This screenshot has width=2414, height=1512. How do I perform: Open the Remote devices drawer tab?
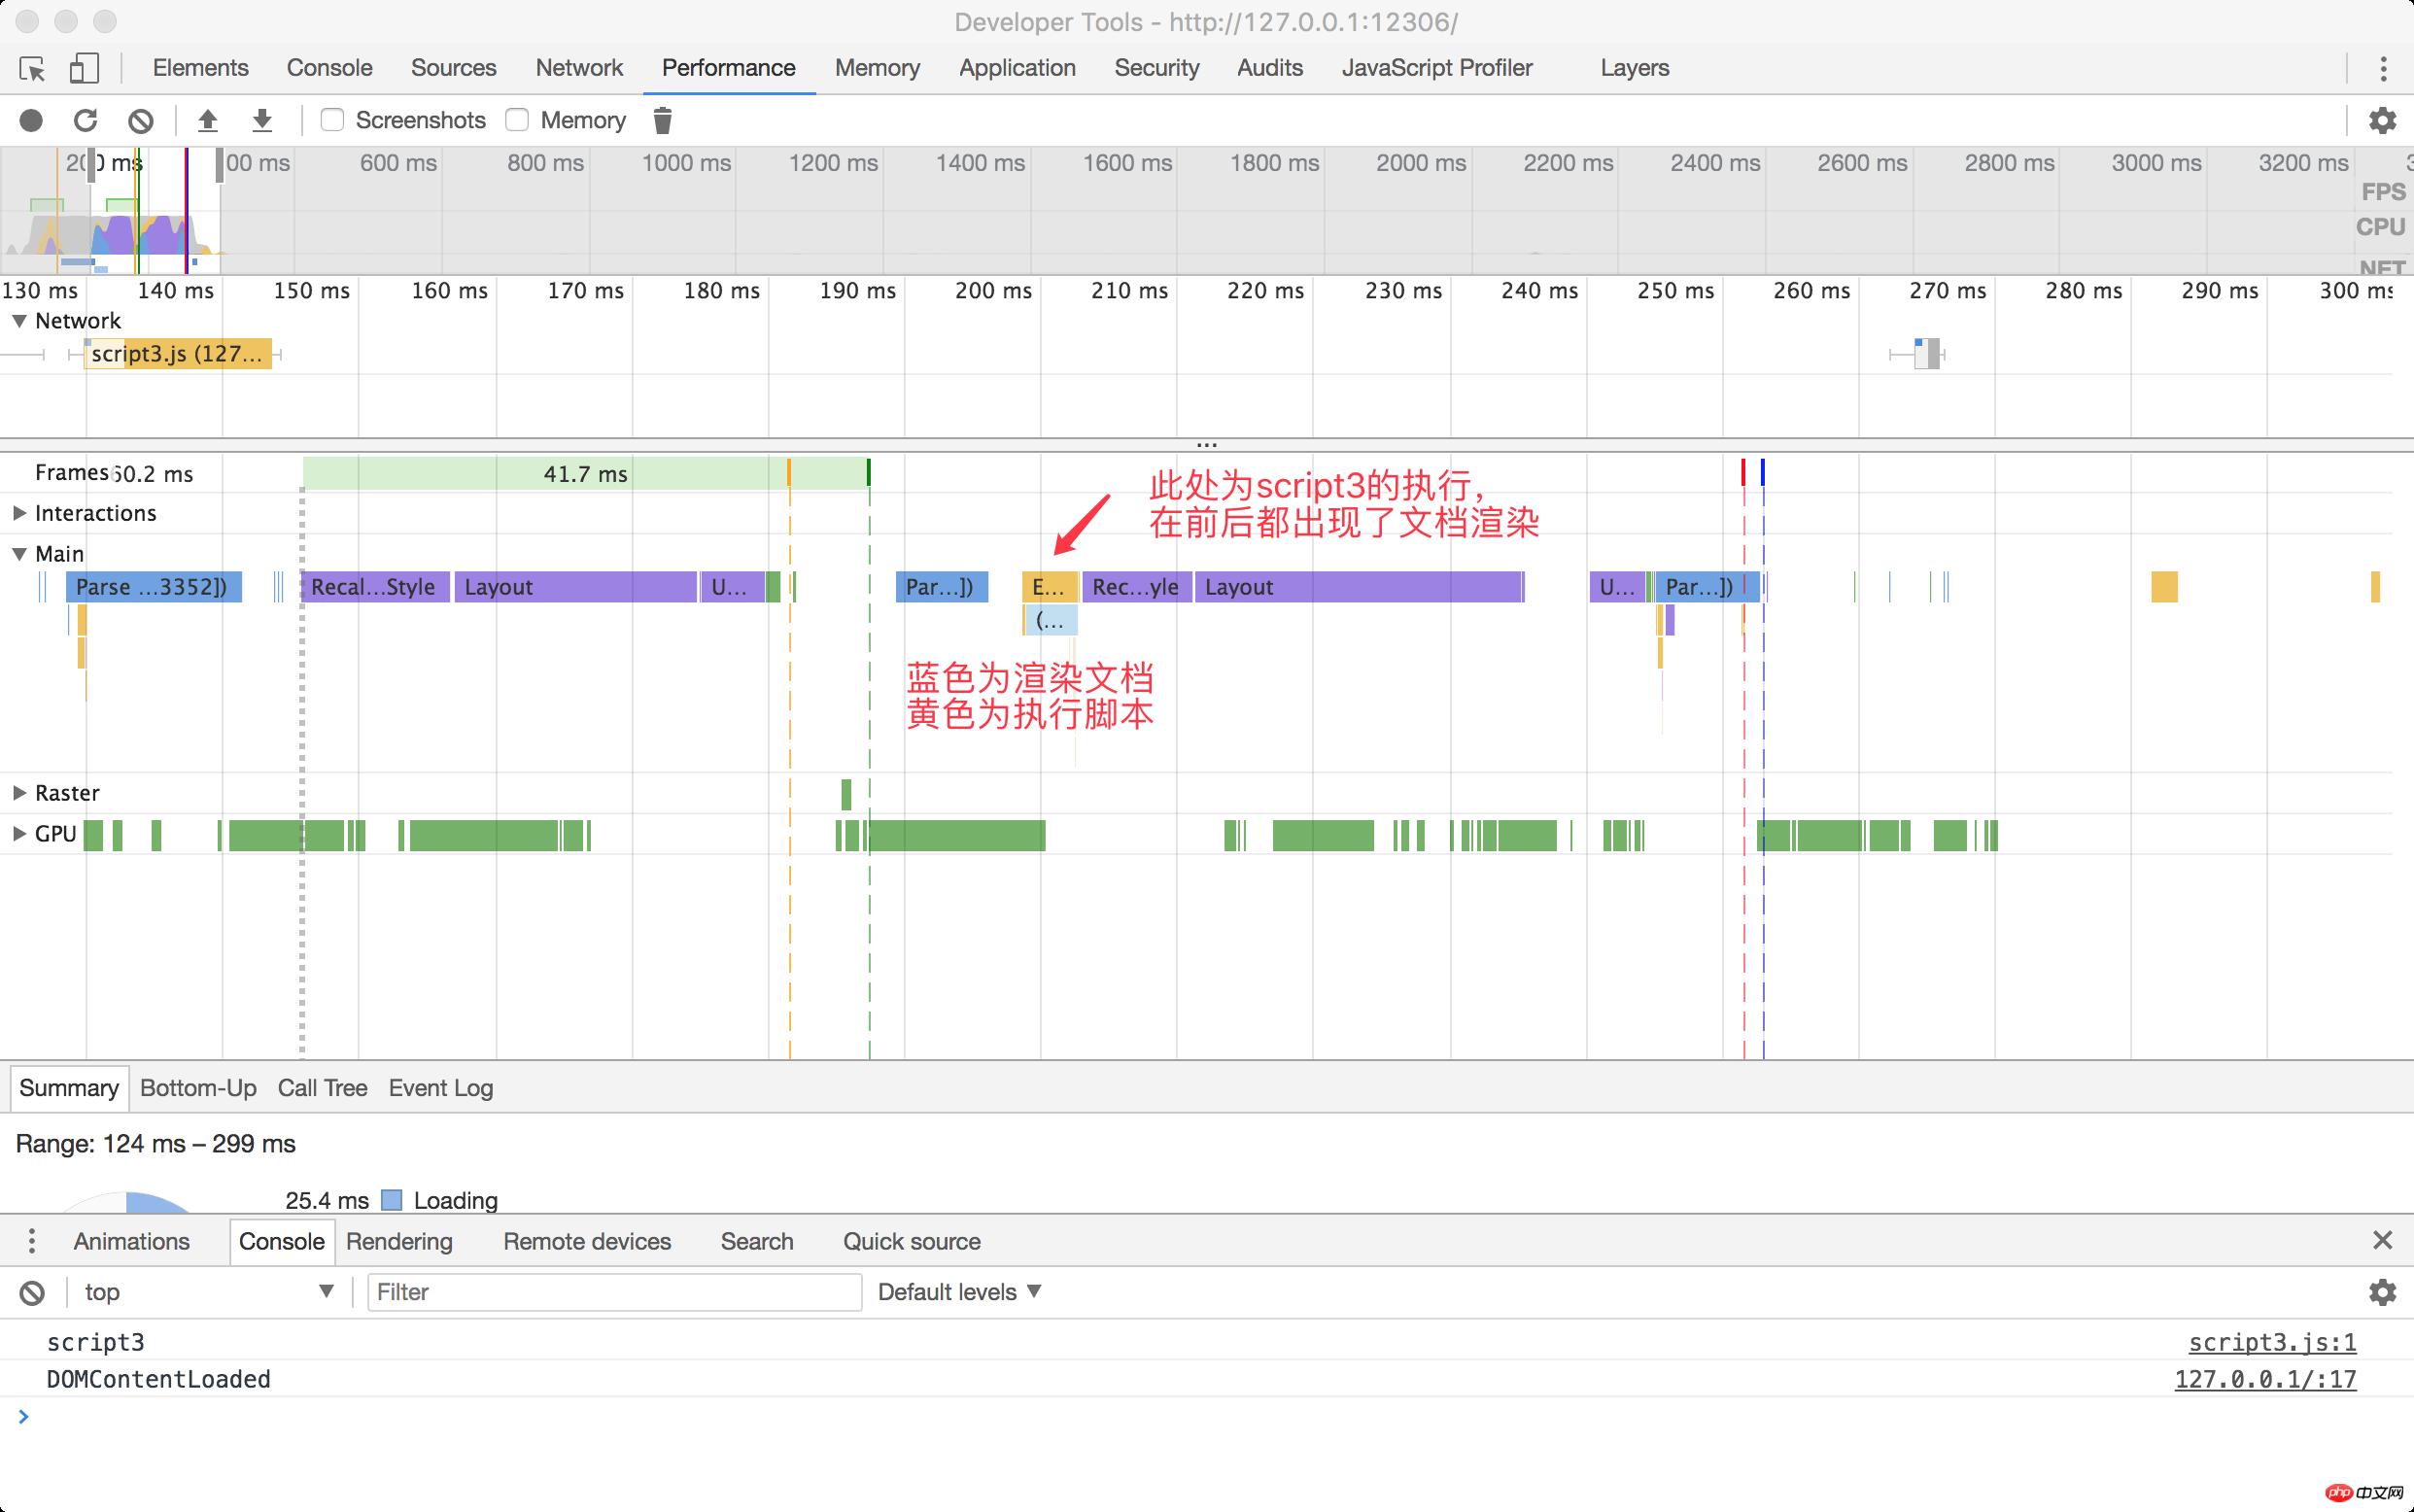[x=587, y=1241]
